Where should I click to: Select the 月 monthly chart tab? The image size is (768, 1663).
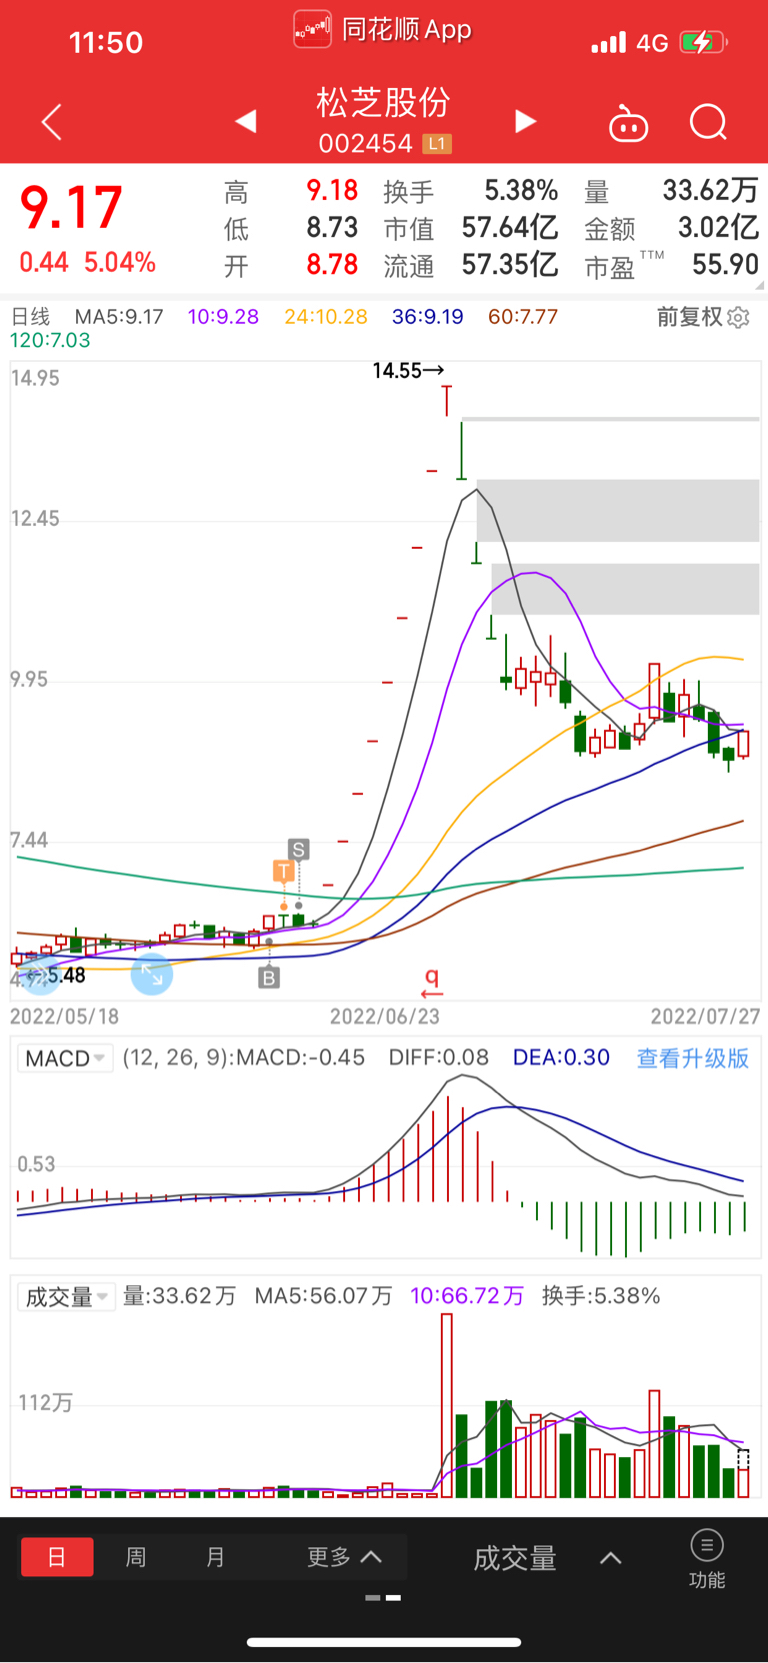(215, 1557)
